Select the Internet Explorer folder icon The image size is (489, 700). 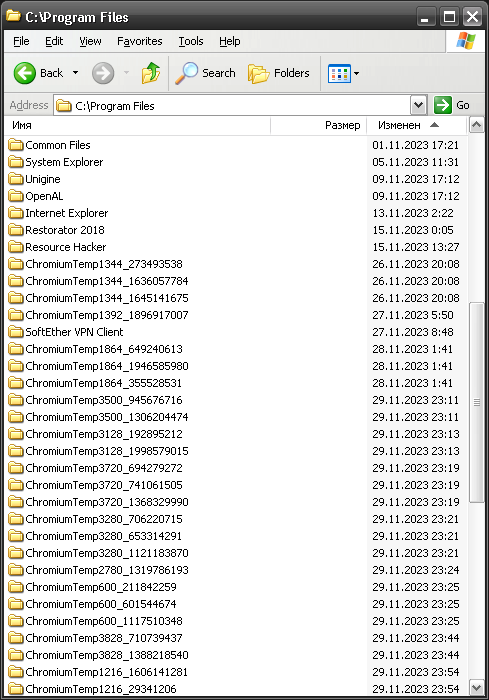(x=16, y=212)
